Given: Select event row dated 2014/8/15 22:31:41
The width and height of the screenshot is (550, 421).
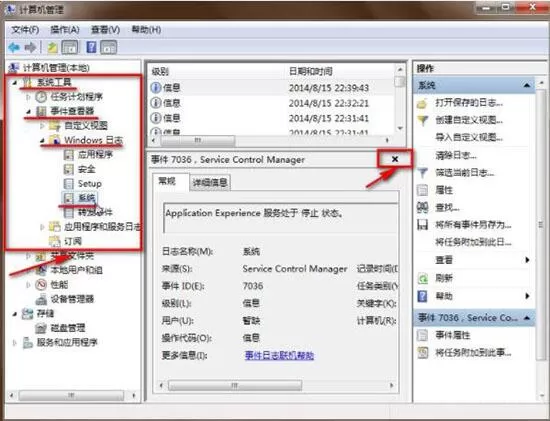Looking at the screenshot, I should (272, 118).
